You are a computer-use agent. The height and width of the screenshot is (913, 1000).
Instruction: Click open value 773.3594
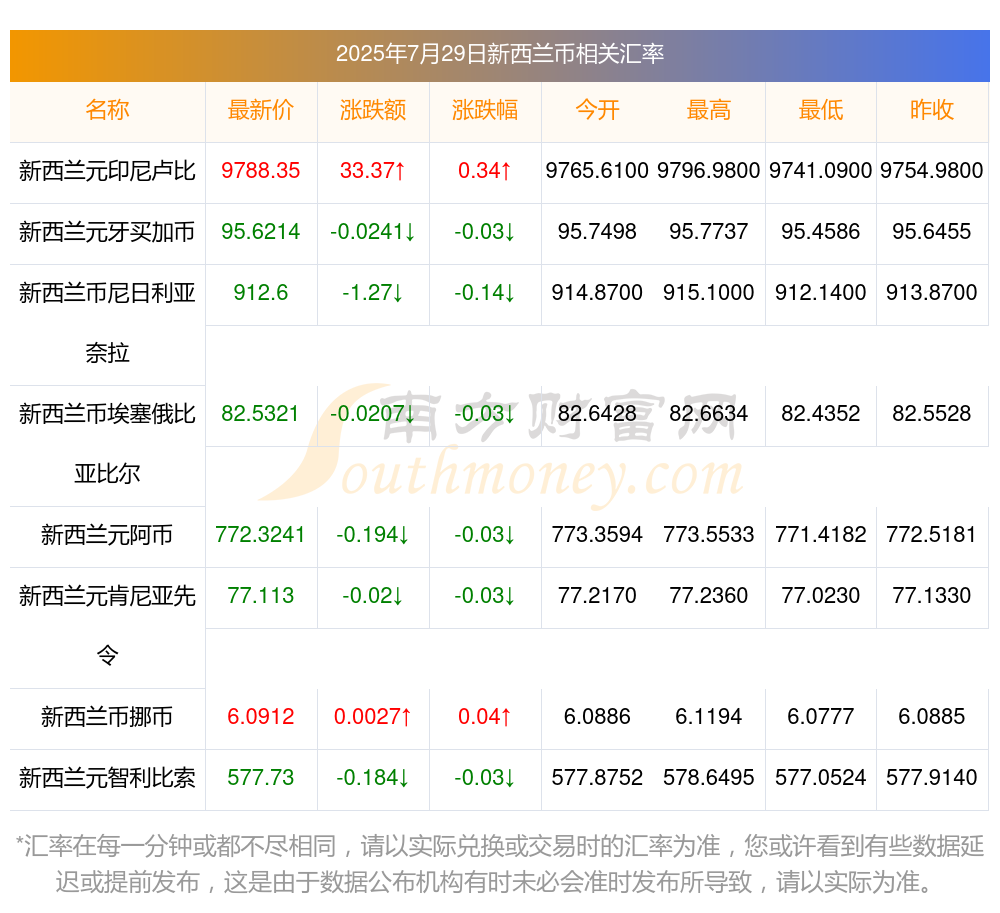[597, 534]
